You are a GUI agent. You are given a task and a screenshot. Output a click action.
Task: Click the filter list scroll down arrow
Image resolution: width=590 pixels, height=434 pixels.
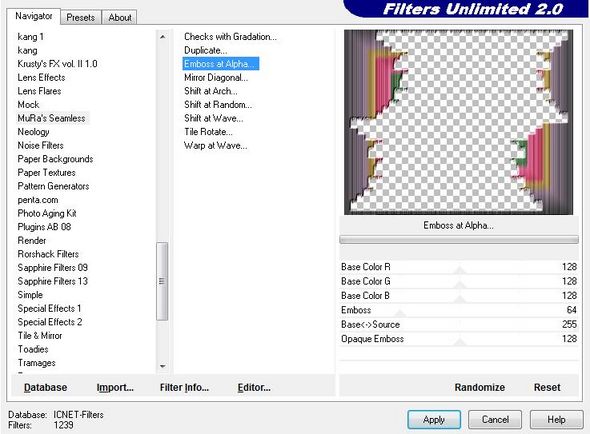(x=163, y=366)
